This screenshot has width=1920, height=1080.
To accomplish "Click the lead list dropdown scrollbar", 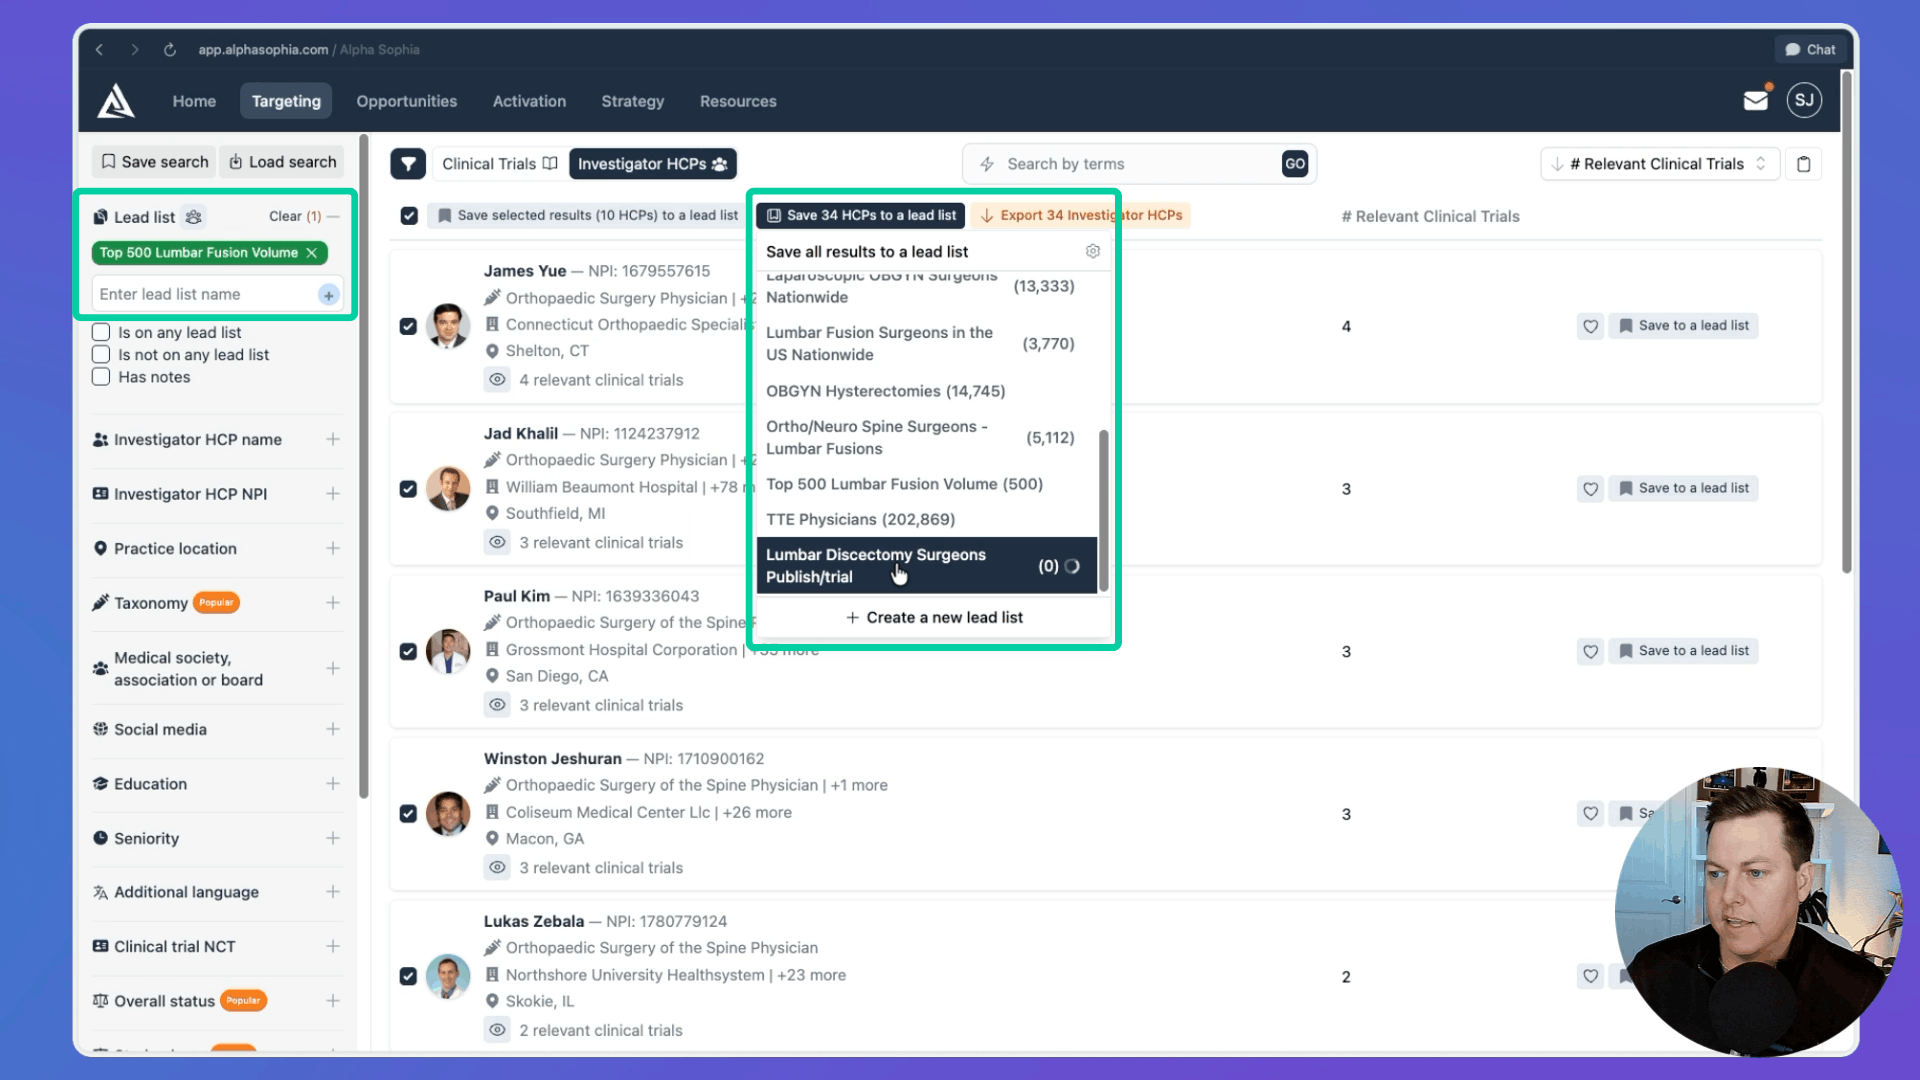I will tap(1103, 508).
